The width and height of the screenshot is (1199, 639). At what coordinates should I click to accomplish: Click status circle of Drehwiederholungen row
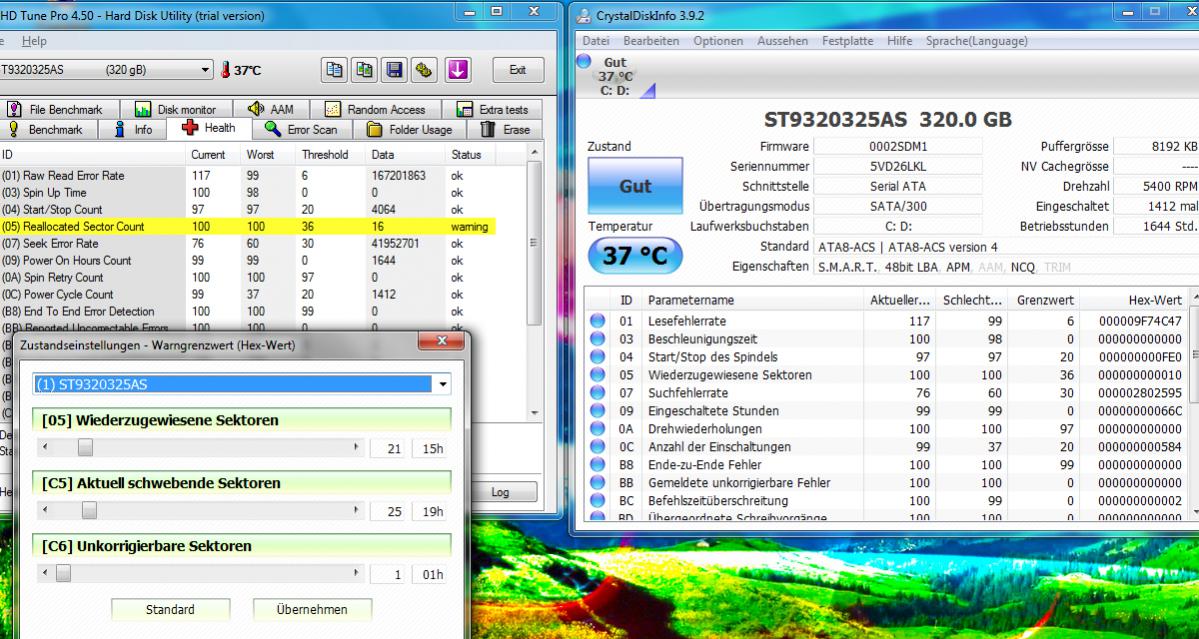point(597,429)
